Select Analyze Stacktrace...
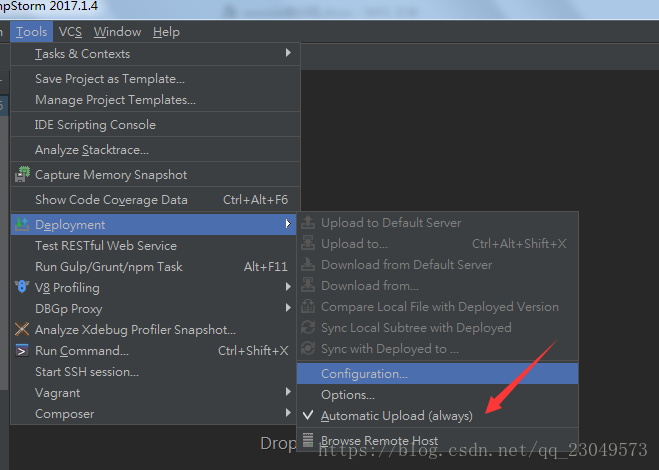Image resolution: width=659 pixels, height=470 pixels. click(155, 150)
